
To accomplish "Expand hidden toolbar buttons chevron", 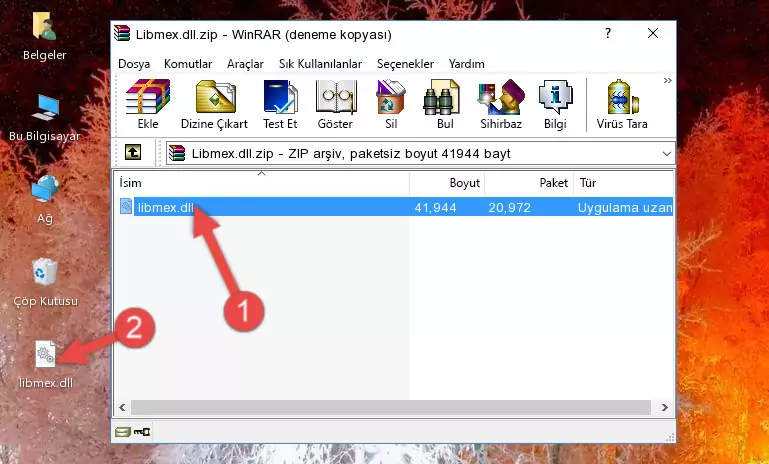I will pyautogui.click(x=667, y=80).
